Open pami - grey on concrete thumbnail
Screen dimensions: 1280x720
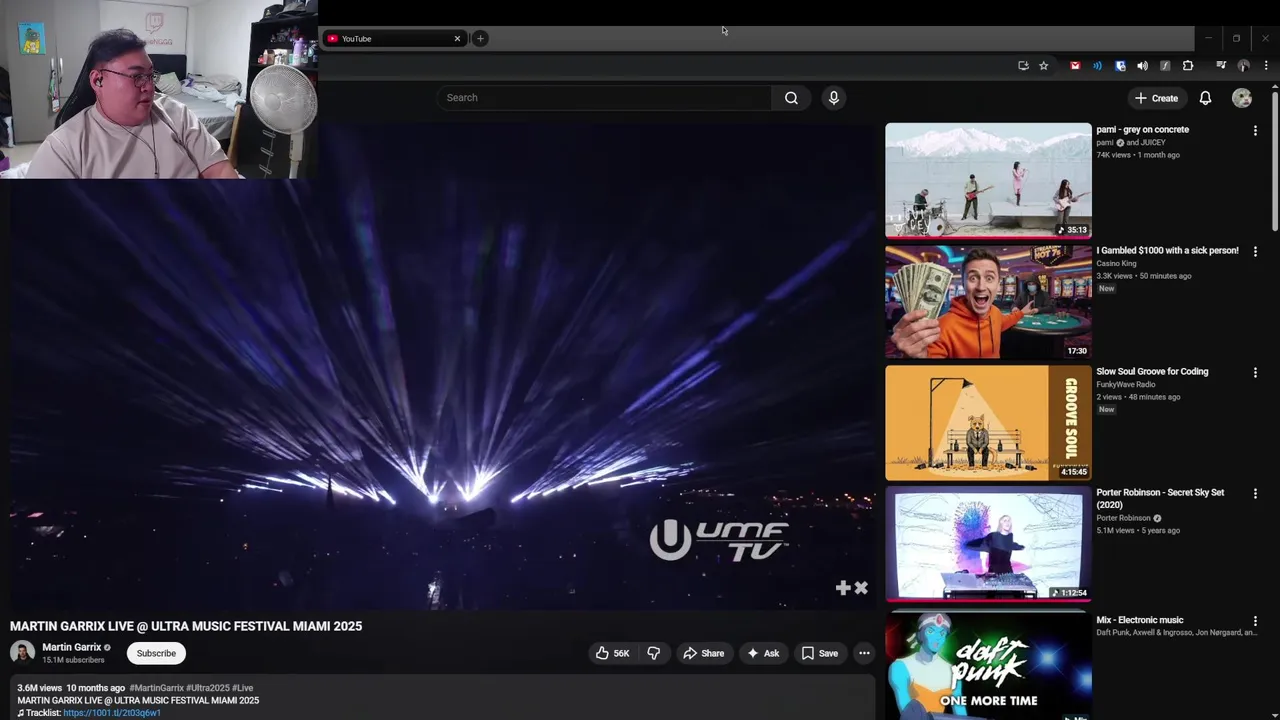coord(988,180)
